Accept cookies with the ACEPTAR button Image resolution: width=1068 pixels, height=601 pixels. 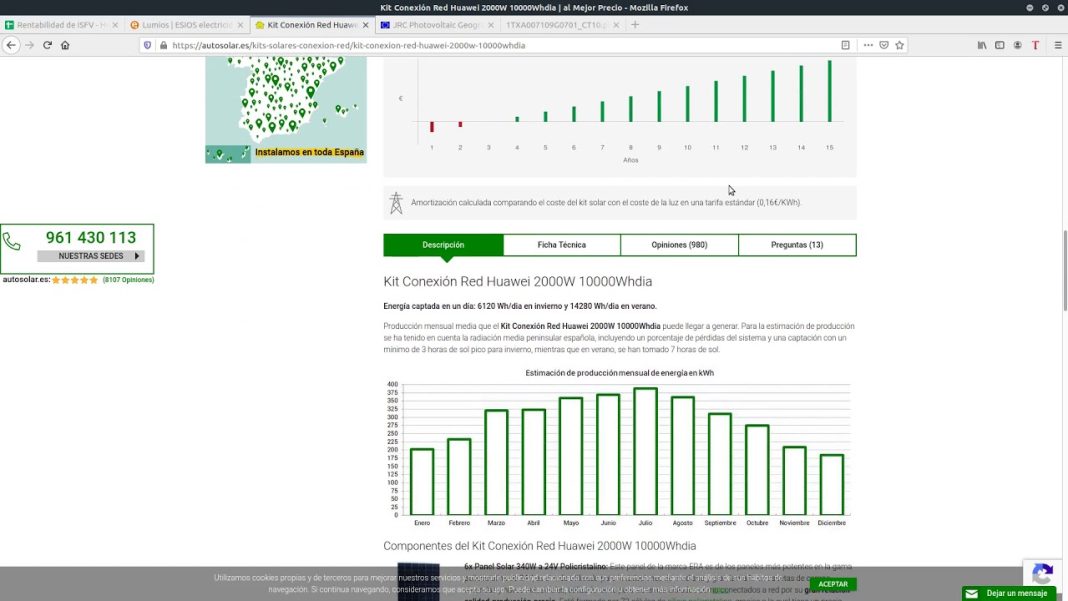point(833,584)
